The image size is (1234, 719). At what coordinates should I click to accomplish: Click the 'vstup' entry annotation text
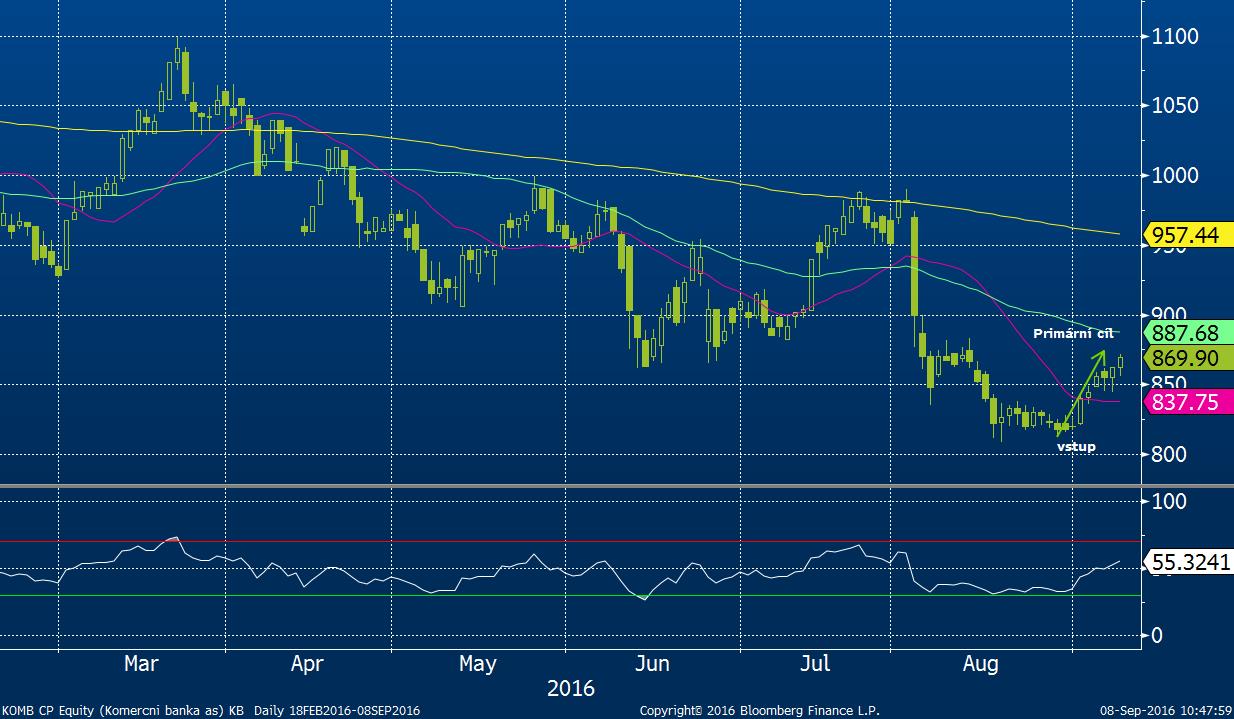tap(1076, 447)
